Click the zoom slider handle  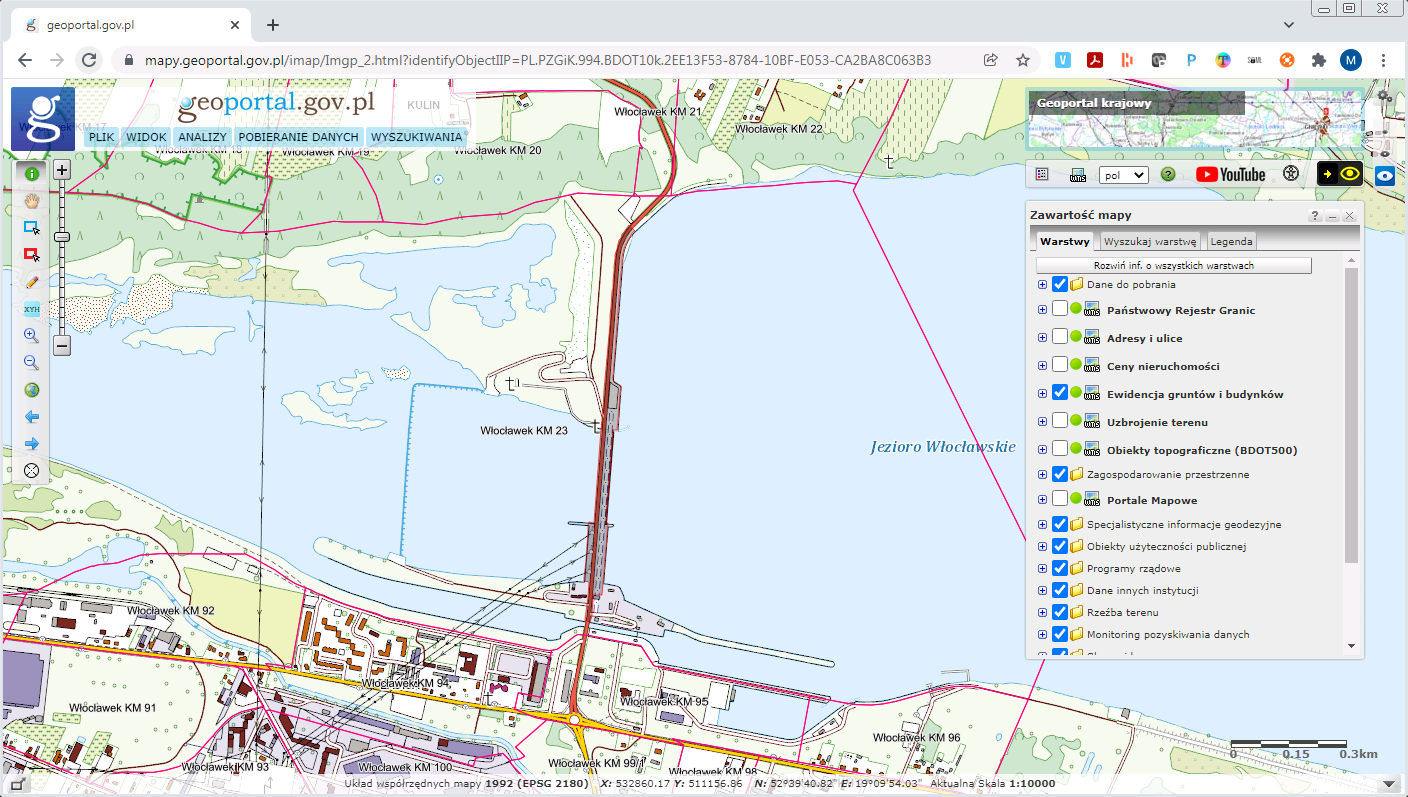pos(62,237)
